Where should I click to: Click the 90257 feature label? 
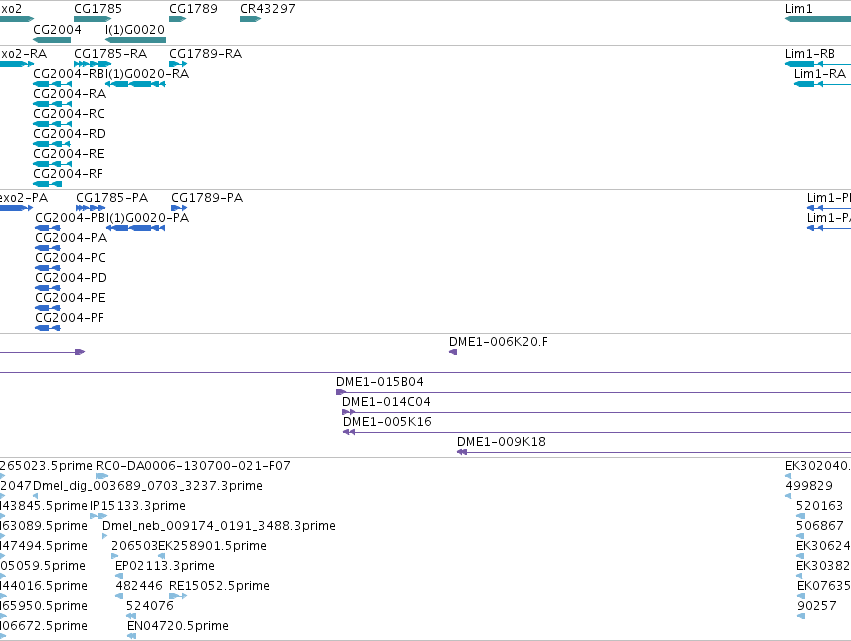(817, 606)
